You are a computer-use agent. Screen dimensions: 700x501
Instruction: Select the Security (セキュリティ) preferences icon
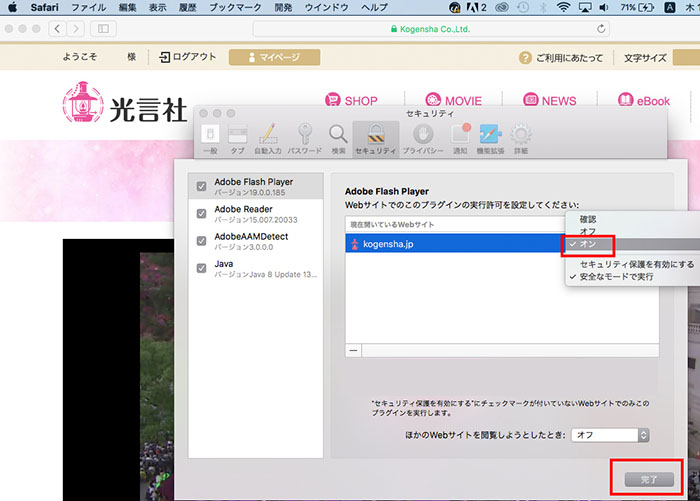click(x=376, y=139)
